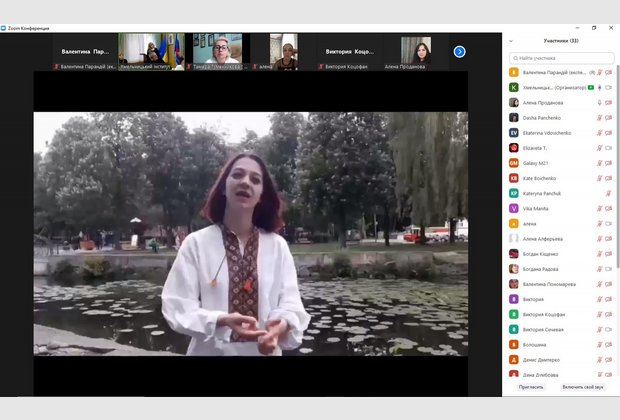Image resolution: width=620 pixels, height=420 pixels.
Task: Click Kateryna Panchuk's green KP avatar
Action: coord(514,193)
